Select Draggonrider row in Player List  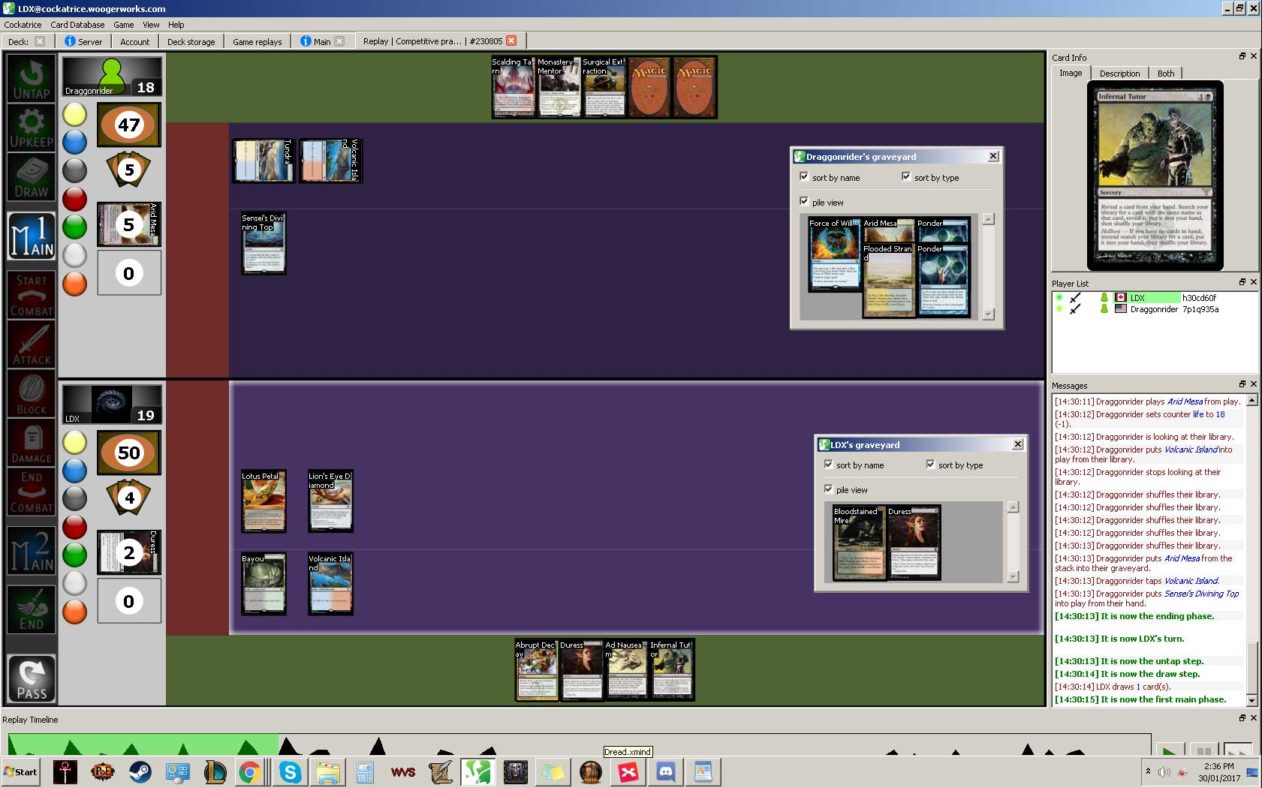(1154, 309)
